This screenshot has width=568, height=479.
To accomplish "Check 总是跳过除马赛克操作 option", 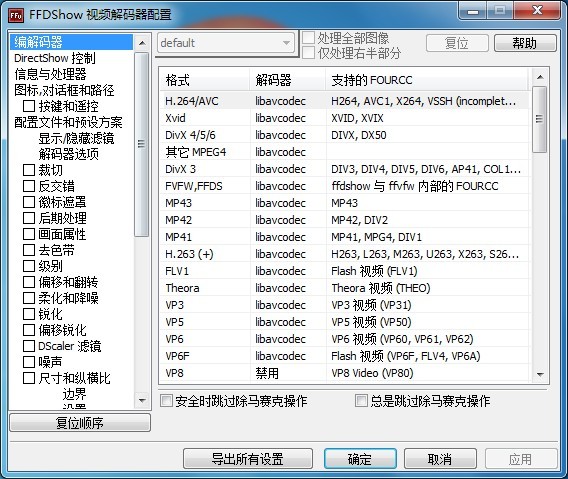I will tap(361, 401).
